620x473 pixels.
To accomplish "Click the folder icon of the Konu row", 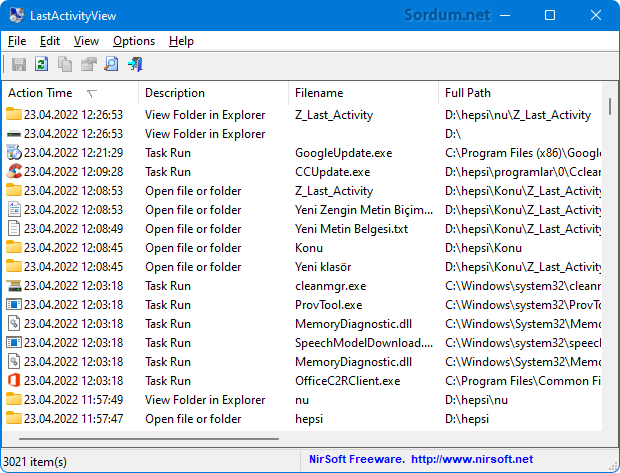I will tap(14, 247).
